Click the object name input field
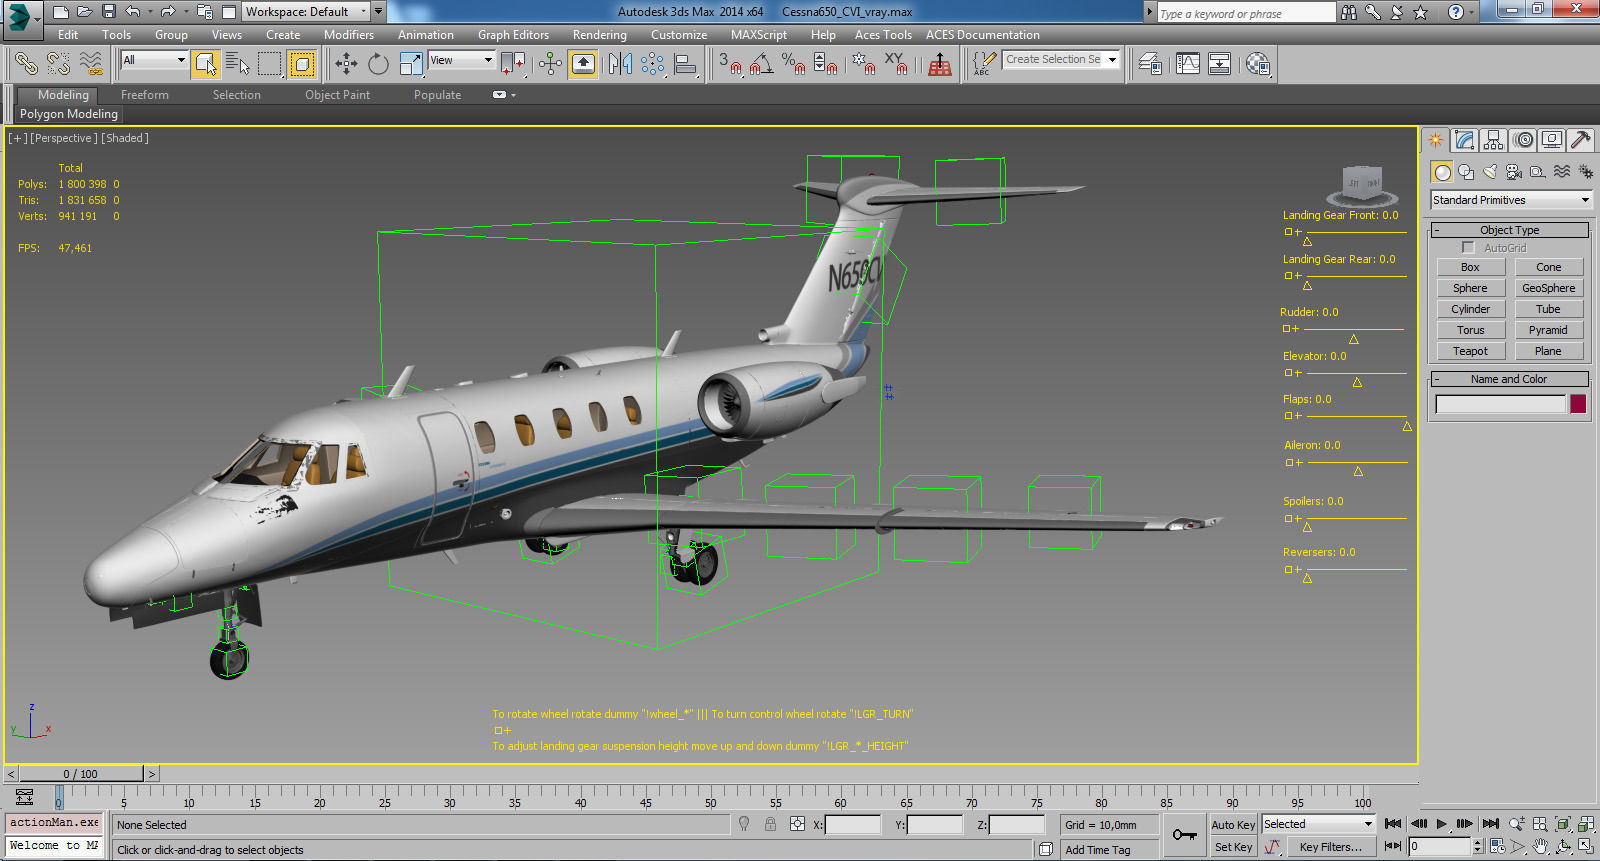Screen dimensions: 1600x861 click(1500, 404)
